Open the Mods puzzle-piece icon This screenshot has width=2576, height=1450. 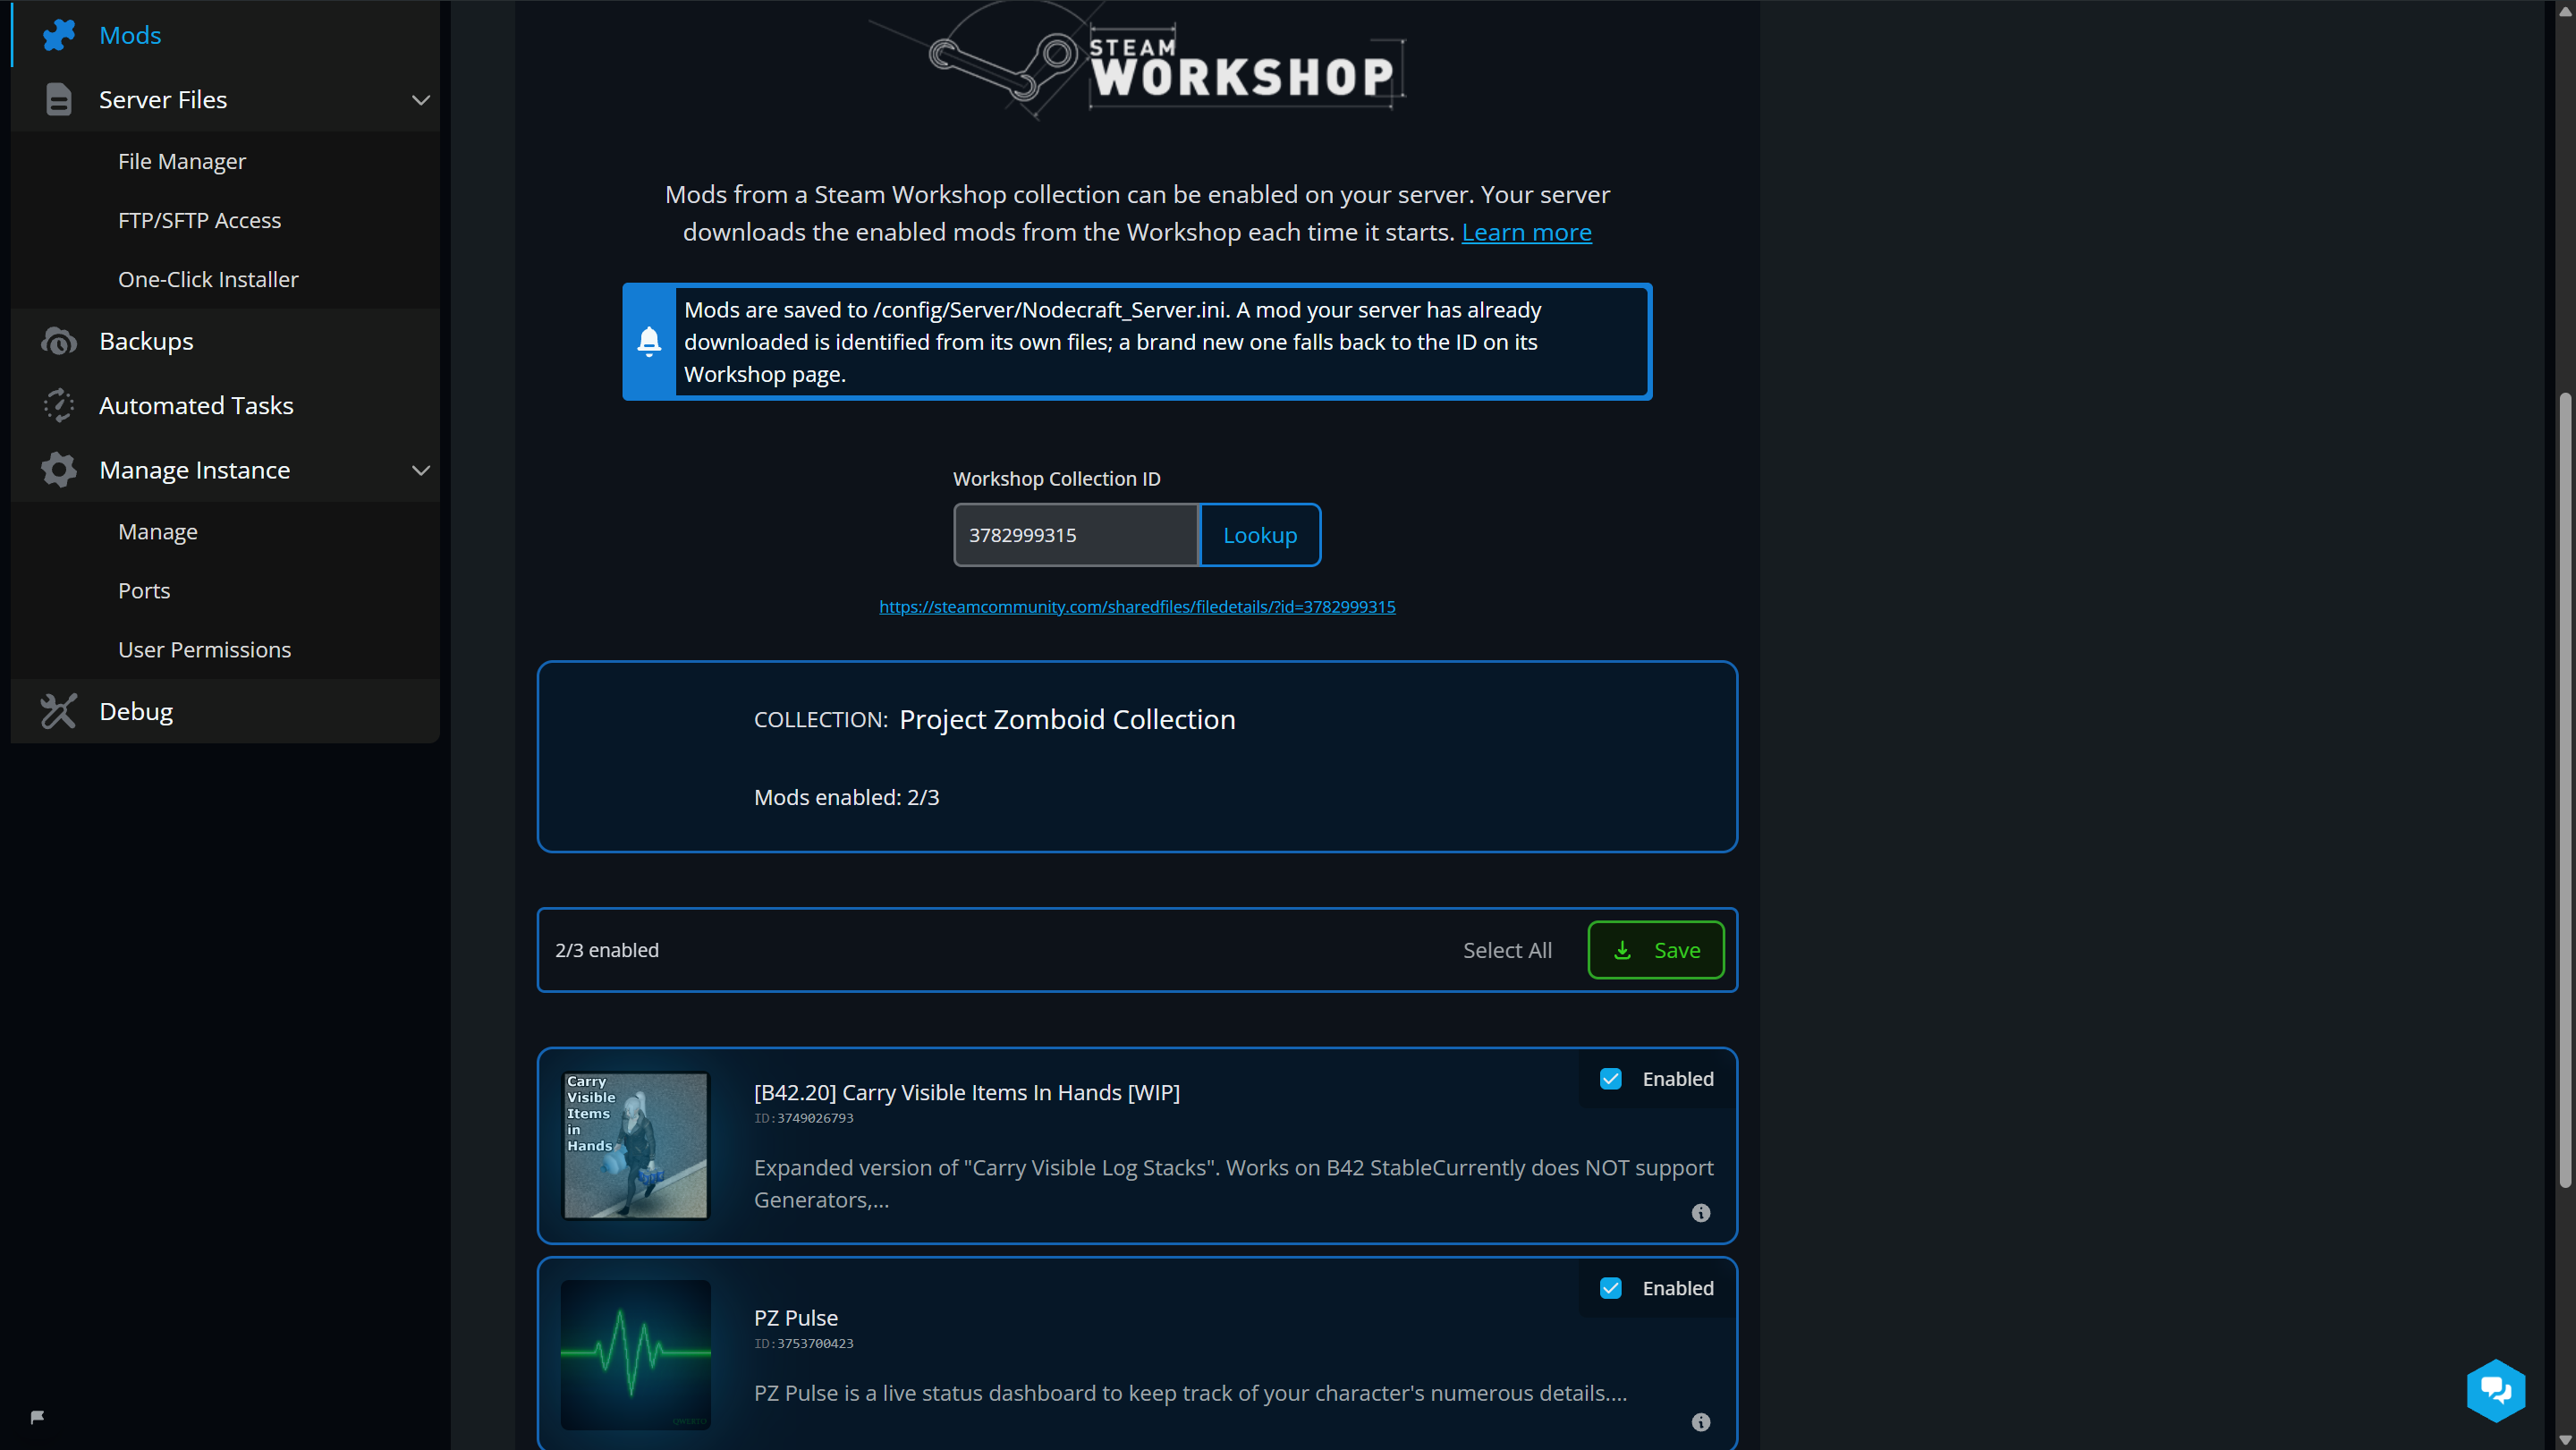pos(59,35)
